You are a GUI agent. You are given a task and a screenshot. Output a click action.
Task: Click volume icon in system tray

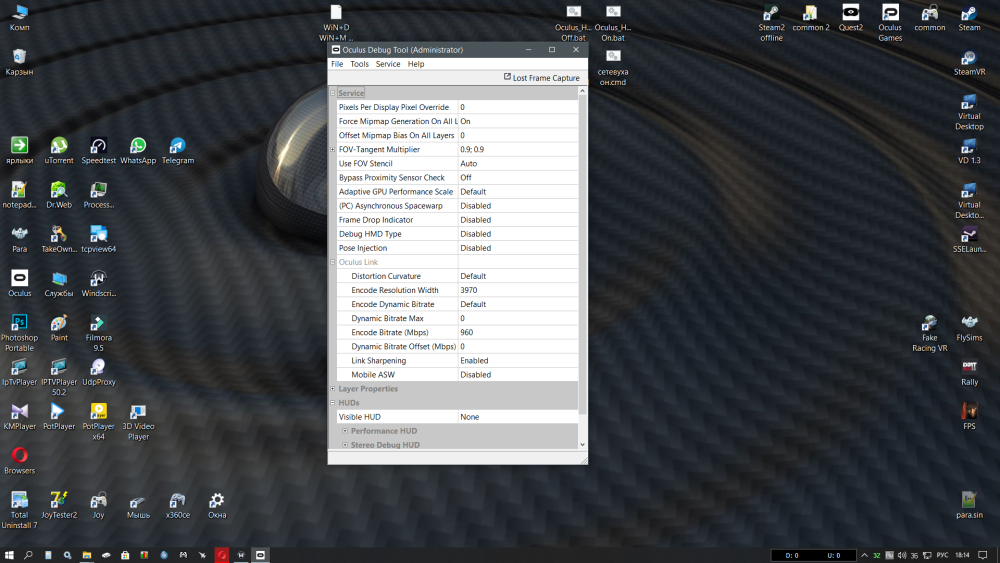point(902,555)
